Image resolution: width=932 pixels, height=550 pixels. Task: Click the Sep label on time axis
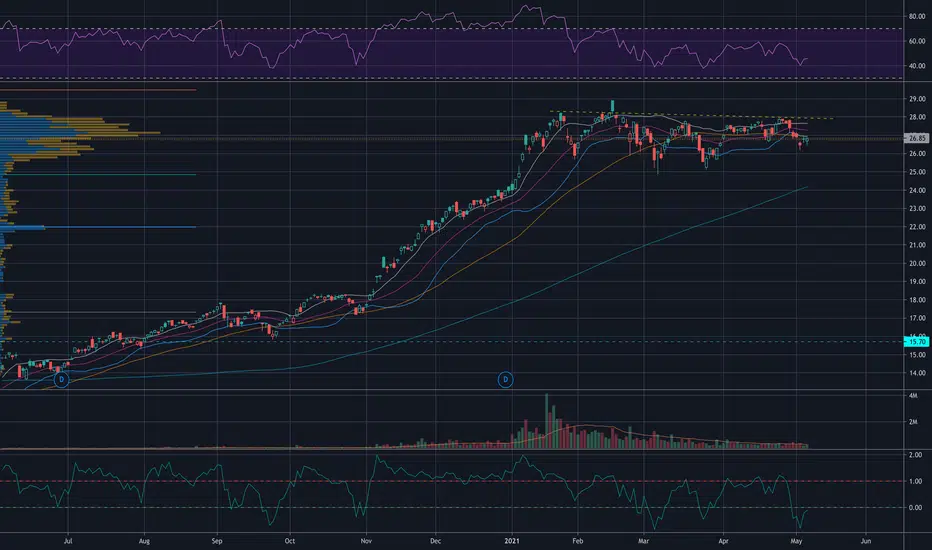(217, 541)
